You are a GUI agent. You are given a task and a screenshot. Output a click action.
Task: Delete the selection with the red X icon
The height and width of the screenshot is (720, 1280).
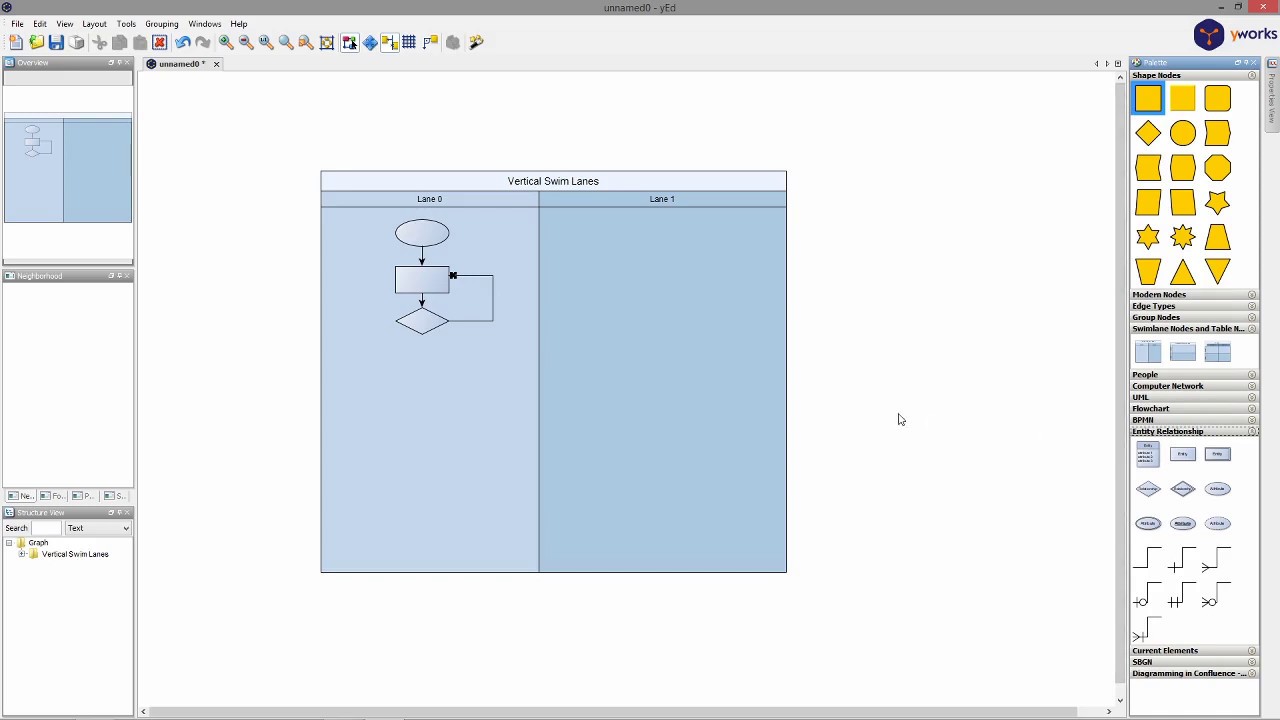click(159, 42)
